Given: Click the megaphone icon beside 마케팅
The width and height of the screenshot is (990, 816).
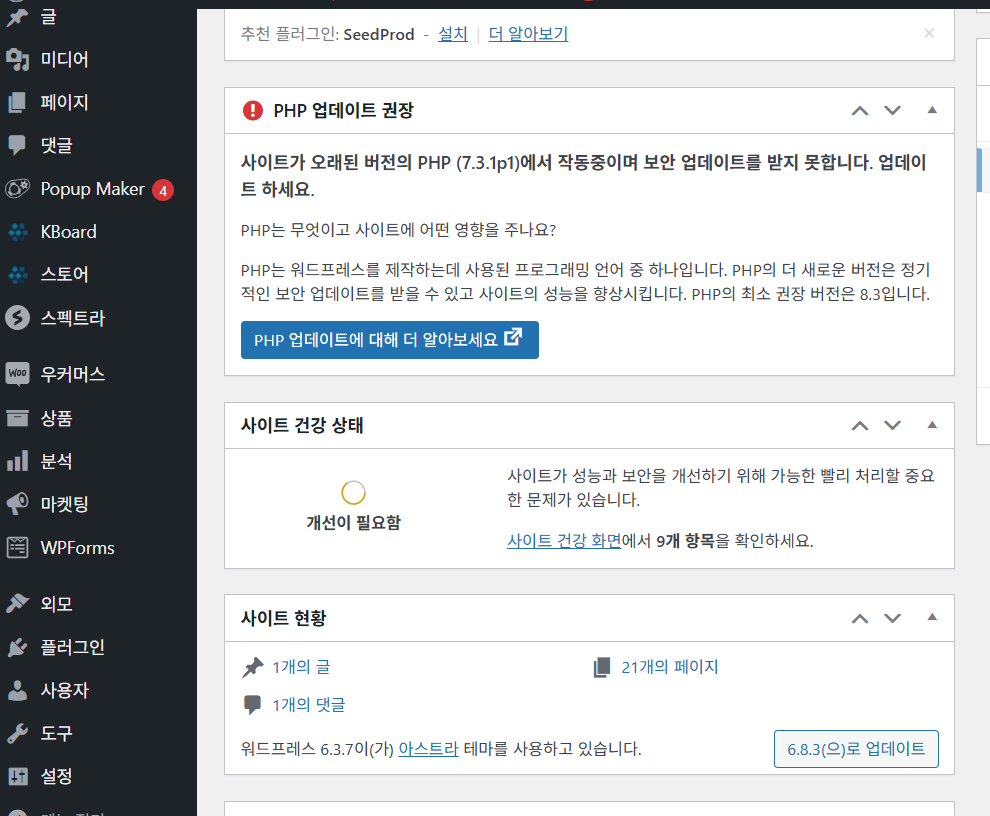Looking at the screenshot, I should (18, 503).
